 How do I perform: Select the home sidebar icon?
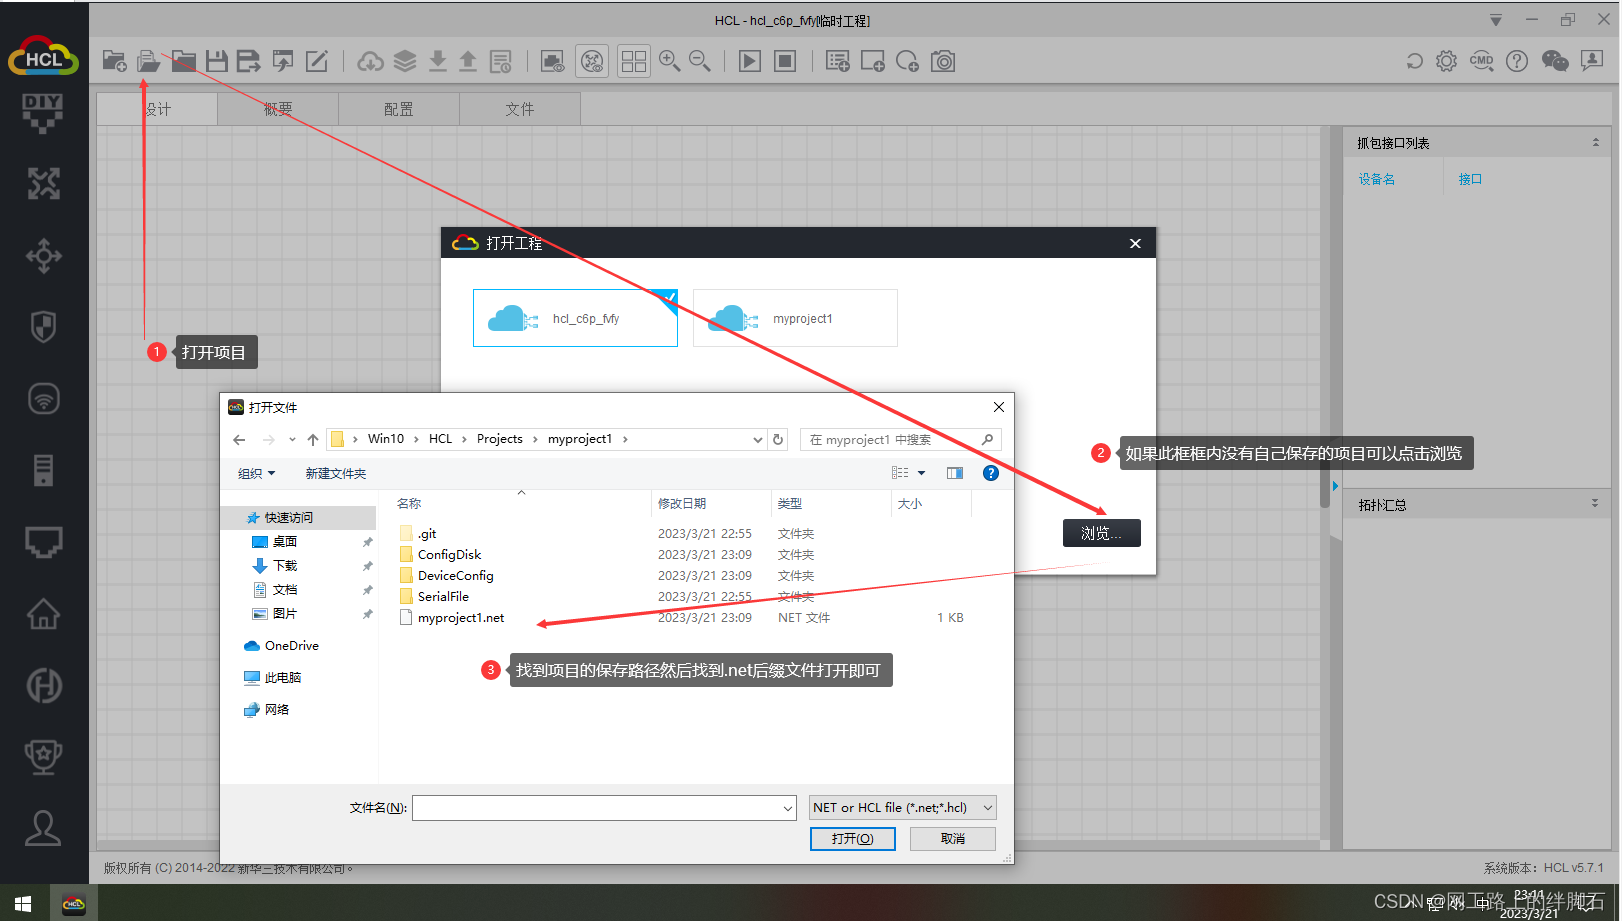point(43,613)
